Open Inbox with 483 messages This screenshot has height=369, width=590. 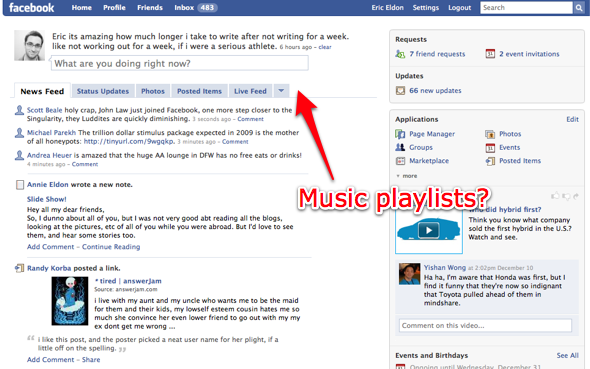pos(196,8)
